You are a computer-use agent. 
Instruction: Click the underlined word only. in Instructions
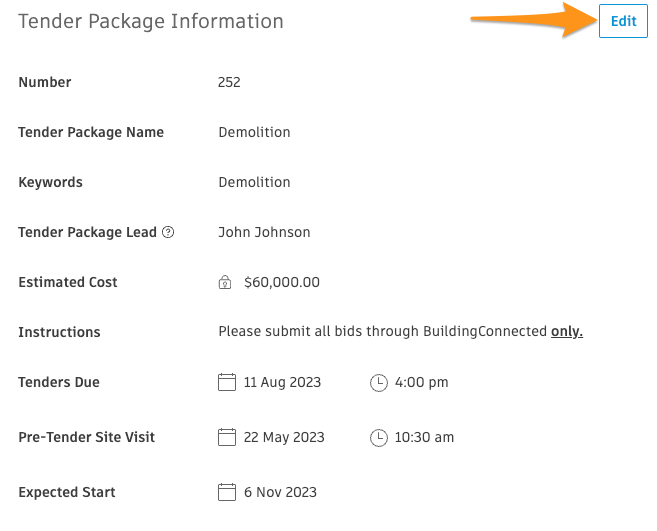pos(566,332)
